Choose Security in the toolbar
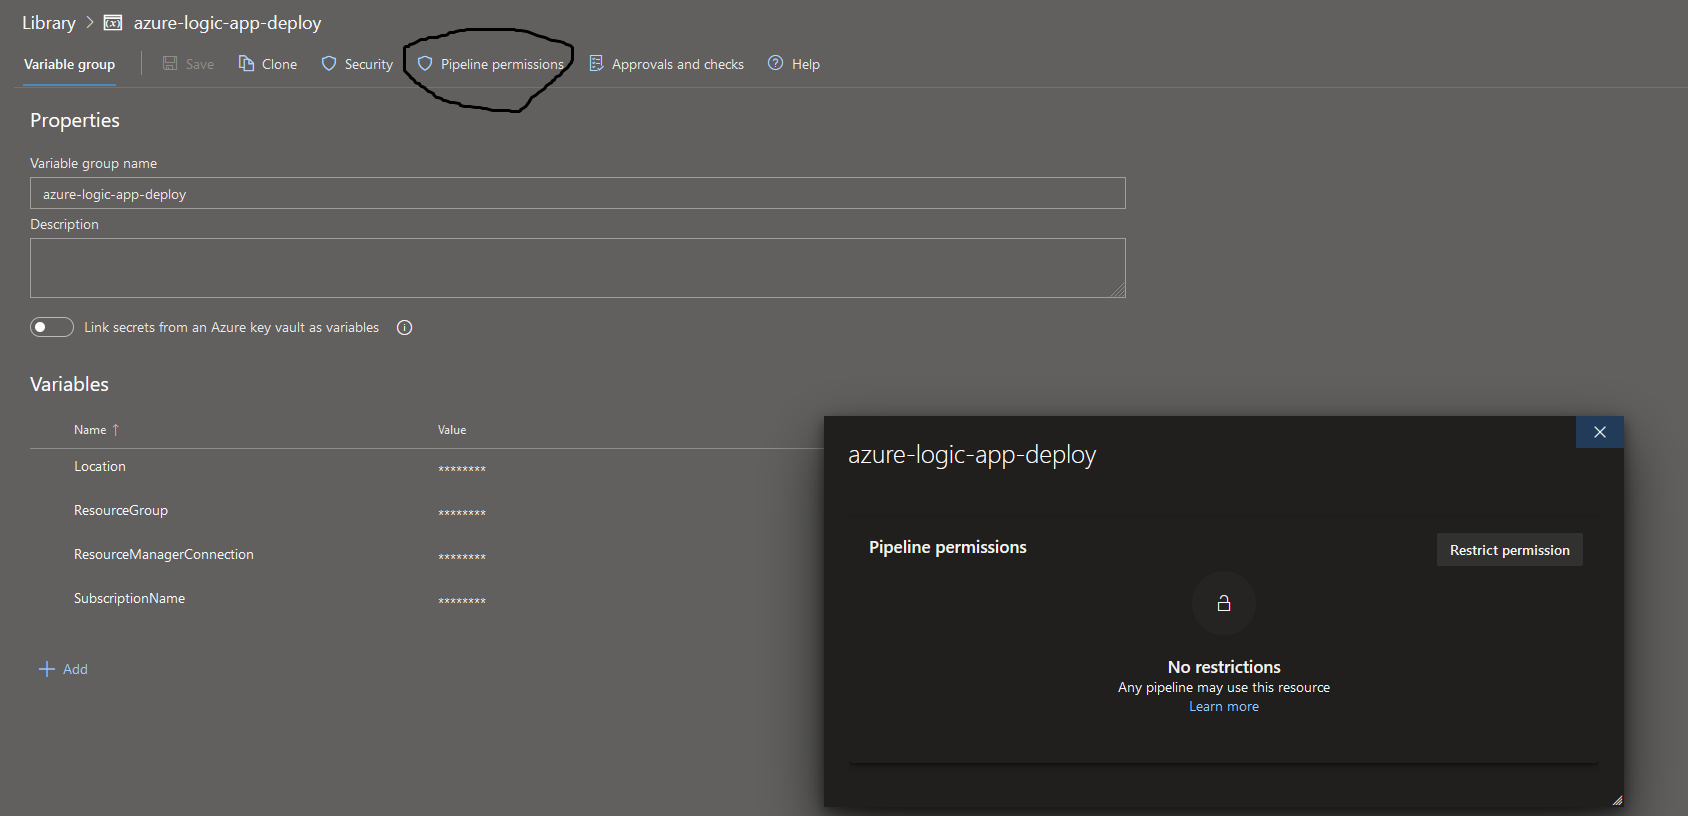Screen dimensions: 1688x816 pos(357,64)
